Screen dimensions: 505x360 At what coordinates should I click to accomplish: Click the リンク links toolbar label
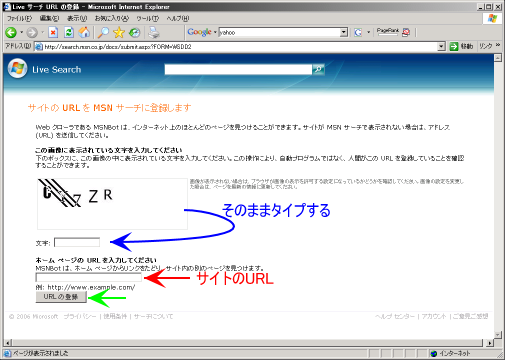[x=486, y=46]
